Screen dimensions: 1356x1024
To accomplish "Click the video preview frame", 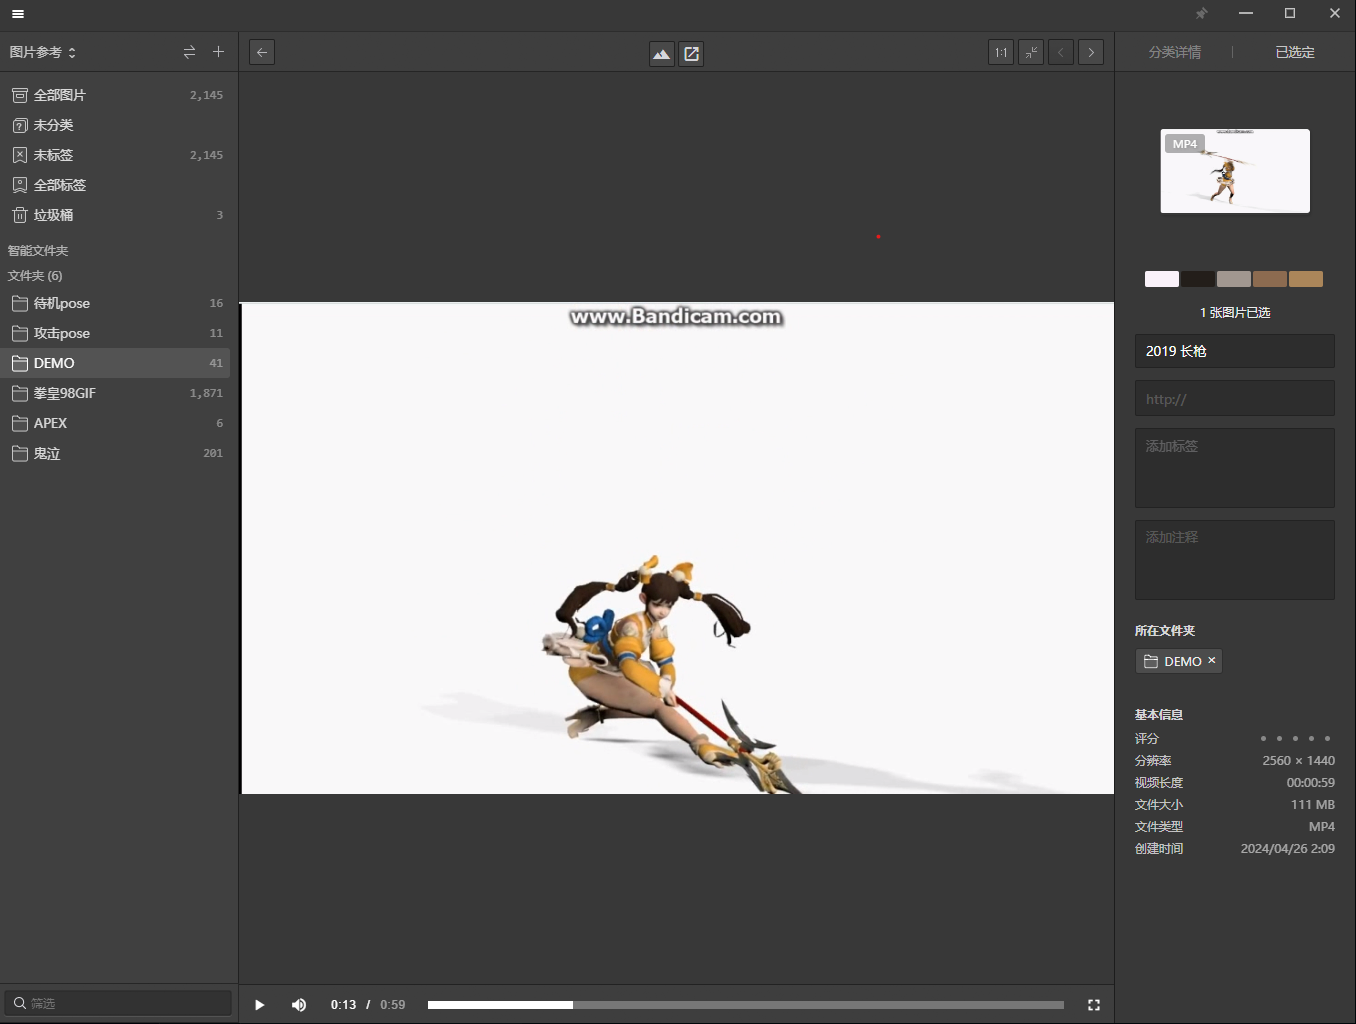I will click(677, 548).
